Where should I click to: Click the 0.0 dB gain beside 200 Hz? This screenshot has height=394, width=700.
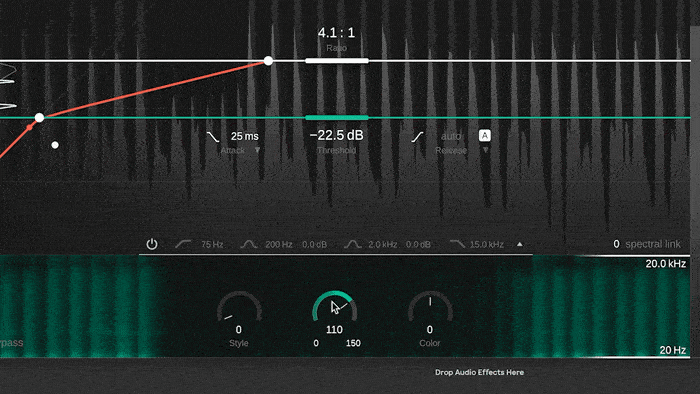pos(314,245)
